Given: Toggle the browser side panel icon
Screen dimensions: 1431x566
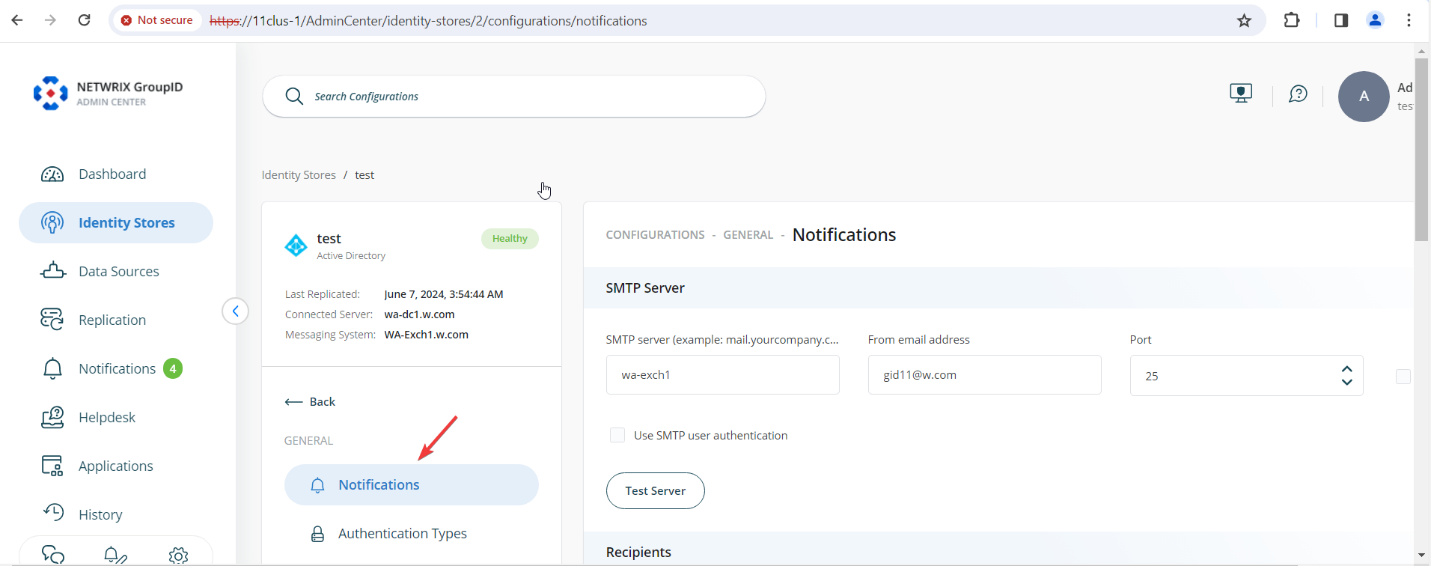Looking at the screenshot, I should [x=1341, y=20].
